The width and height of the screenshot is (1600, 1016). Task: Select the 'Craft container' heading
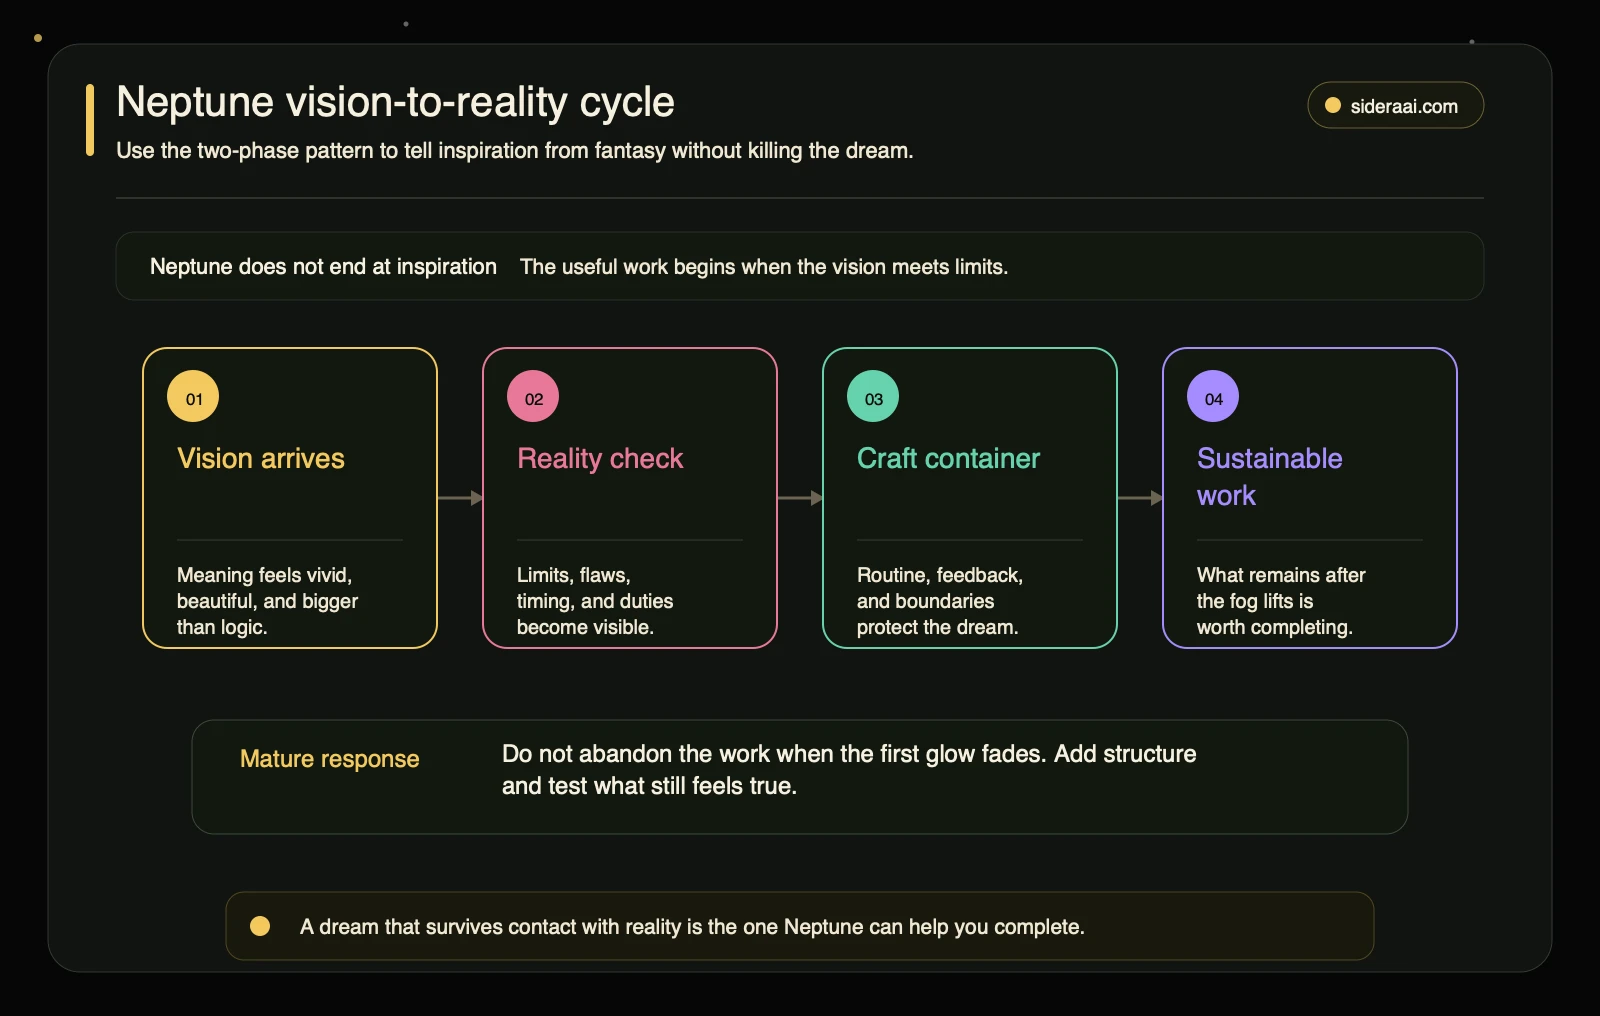click(948, 458)
